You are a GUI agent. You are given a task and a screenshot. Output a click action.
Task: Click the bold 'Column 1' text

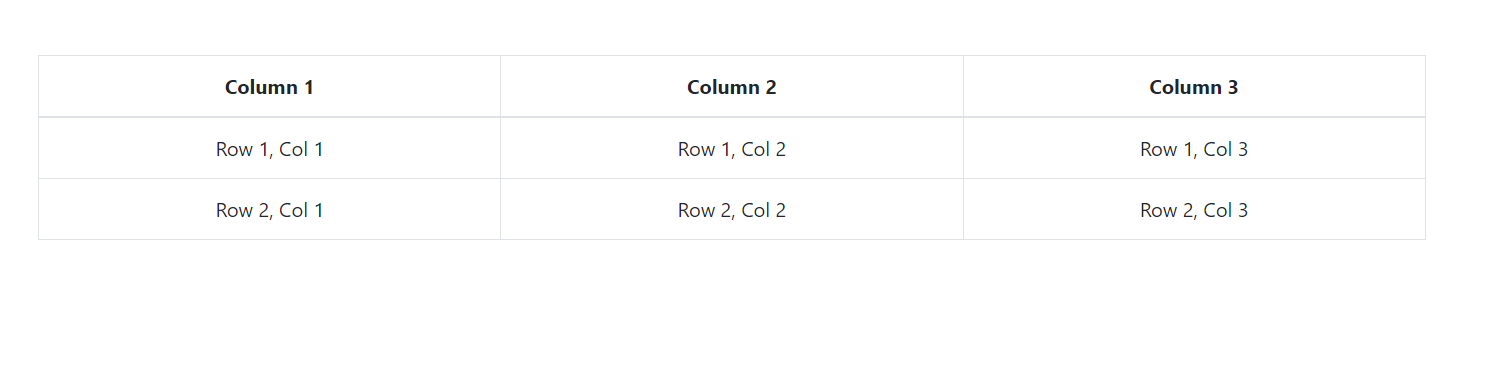[269, 87]
